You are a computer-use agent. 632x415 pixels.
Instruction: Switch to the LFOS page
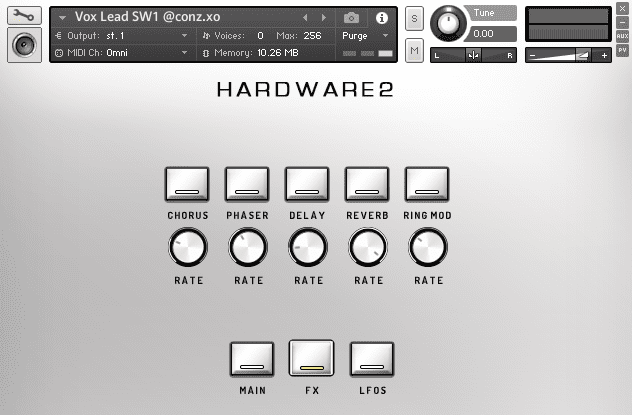pos(372,359)
